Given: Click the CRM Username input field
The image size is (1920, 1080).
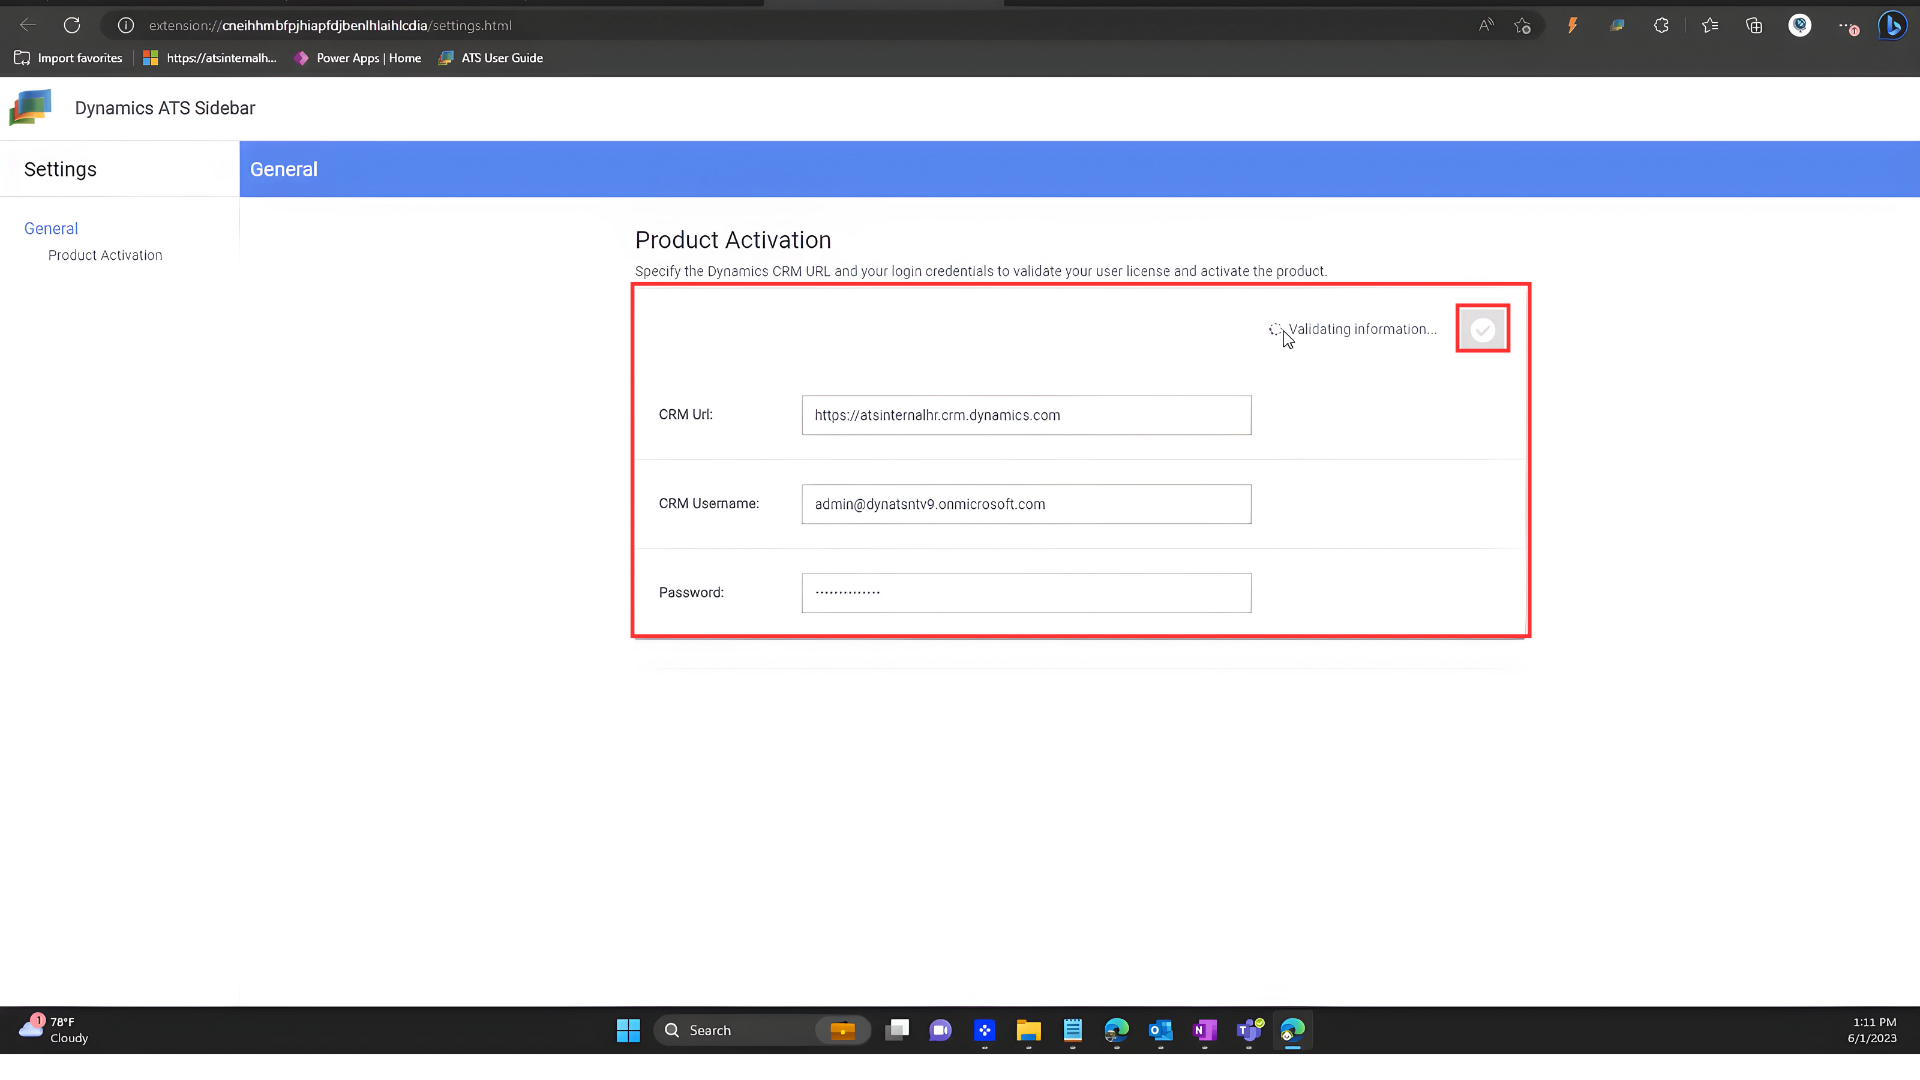Looking at the screenshot, I should click(x=1026, y=504).
